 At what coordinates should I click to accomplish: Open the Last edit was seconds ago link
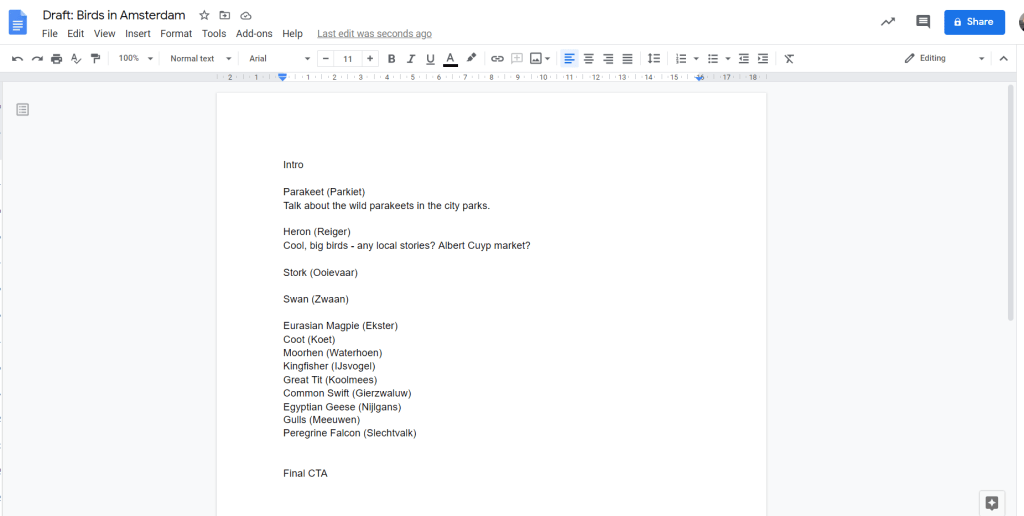click(374, 34)
